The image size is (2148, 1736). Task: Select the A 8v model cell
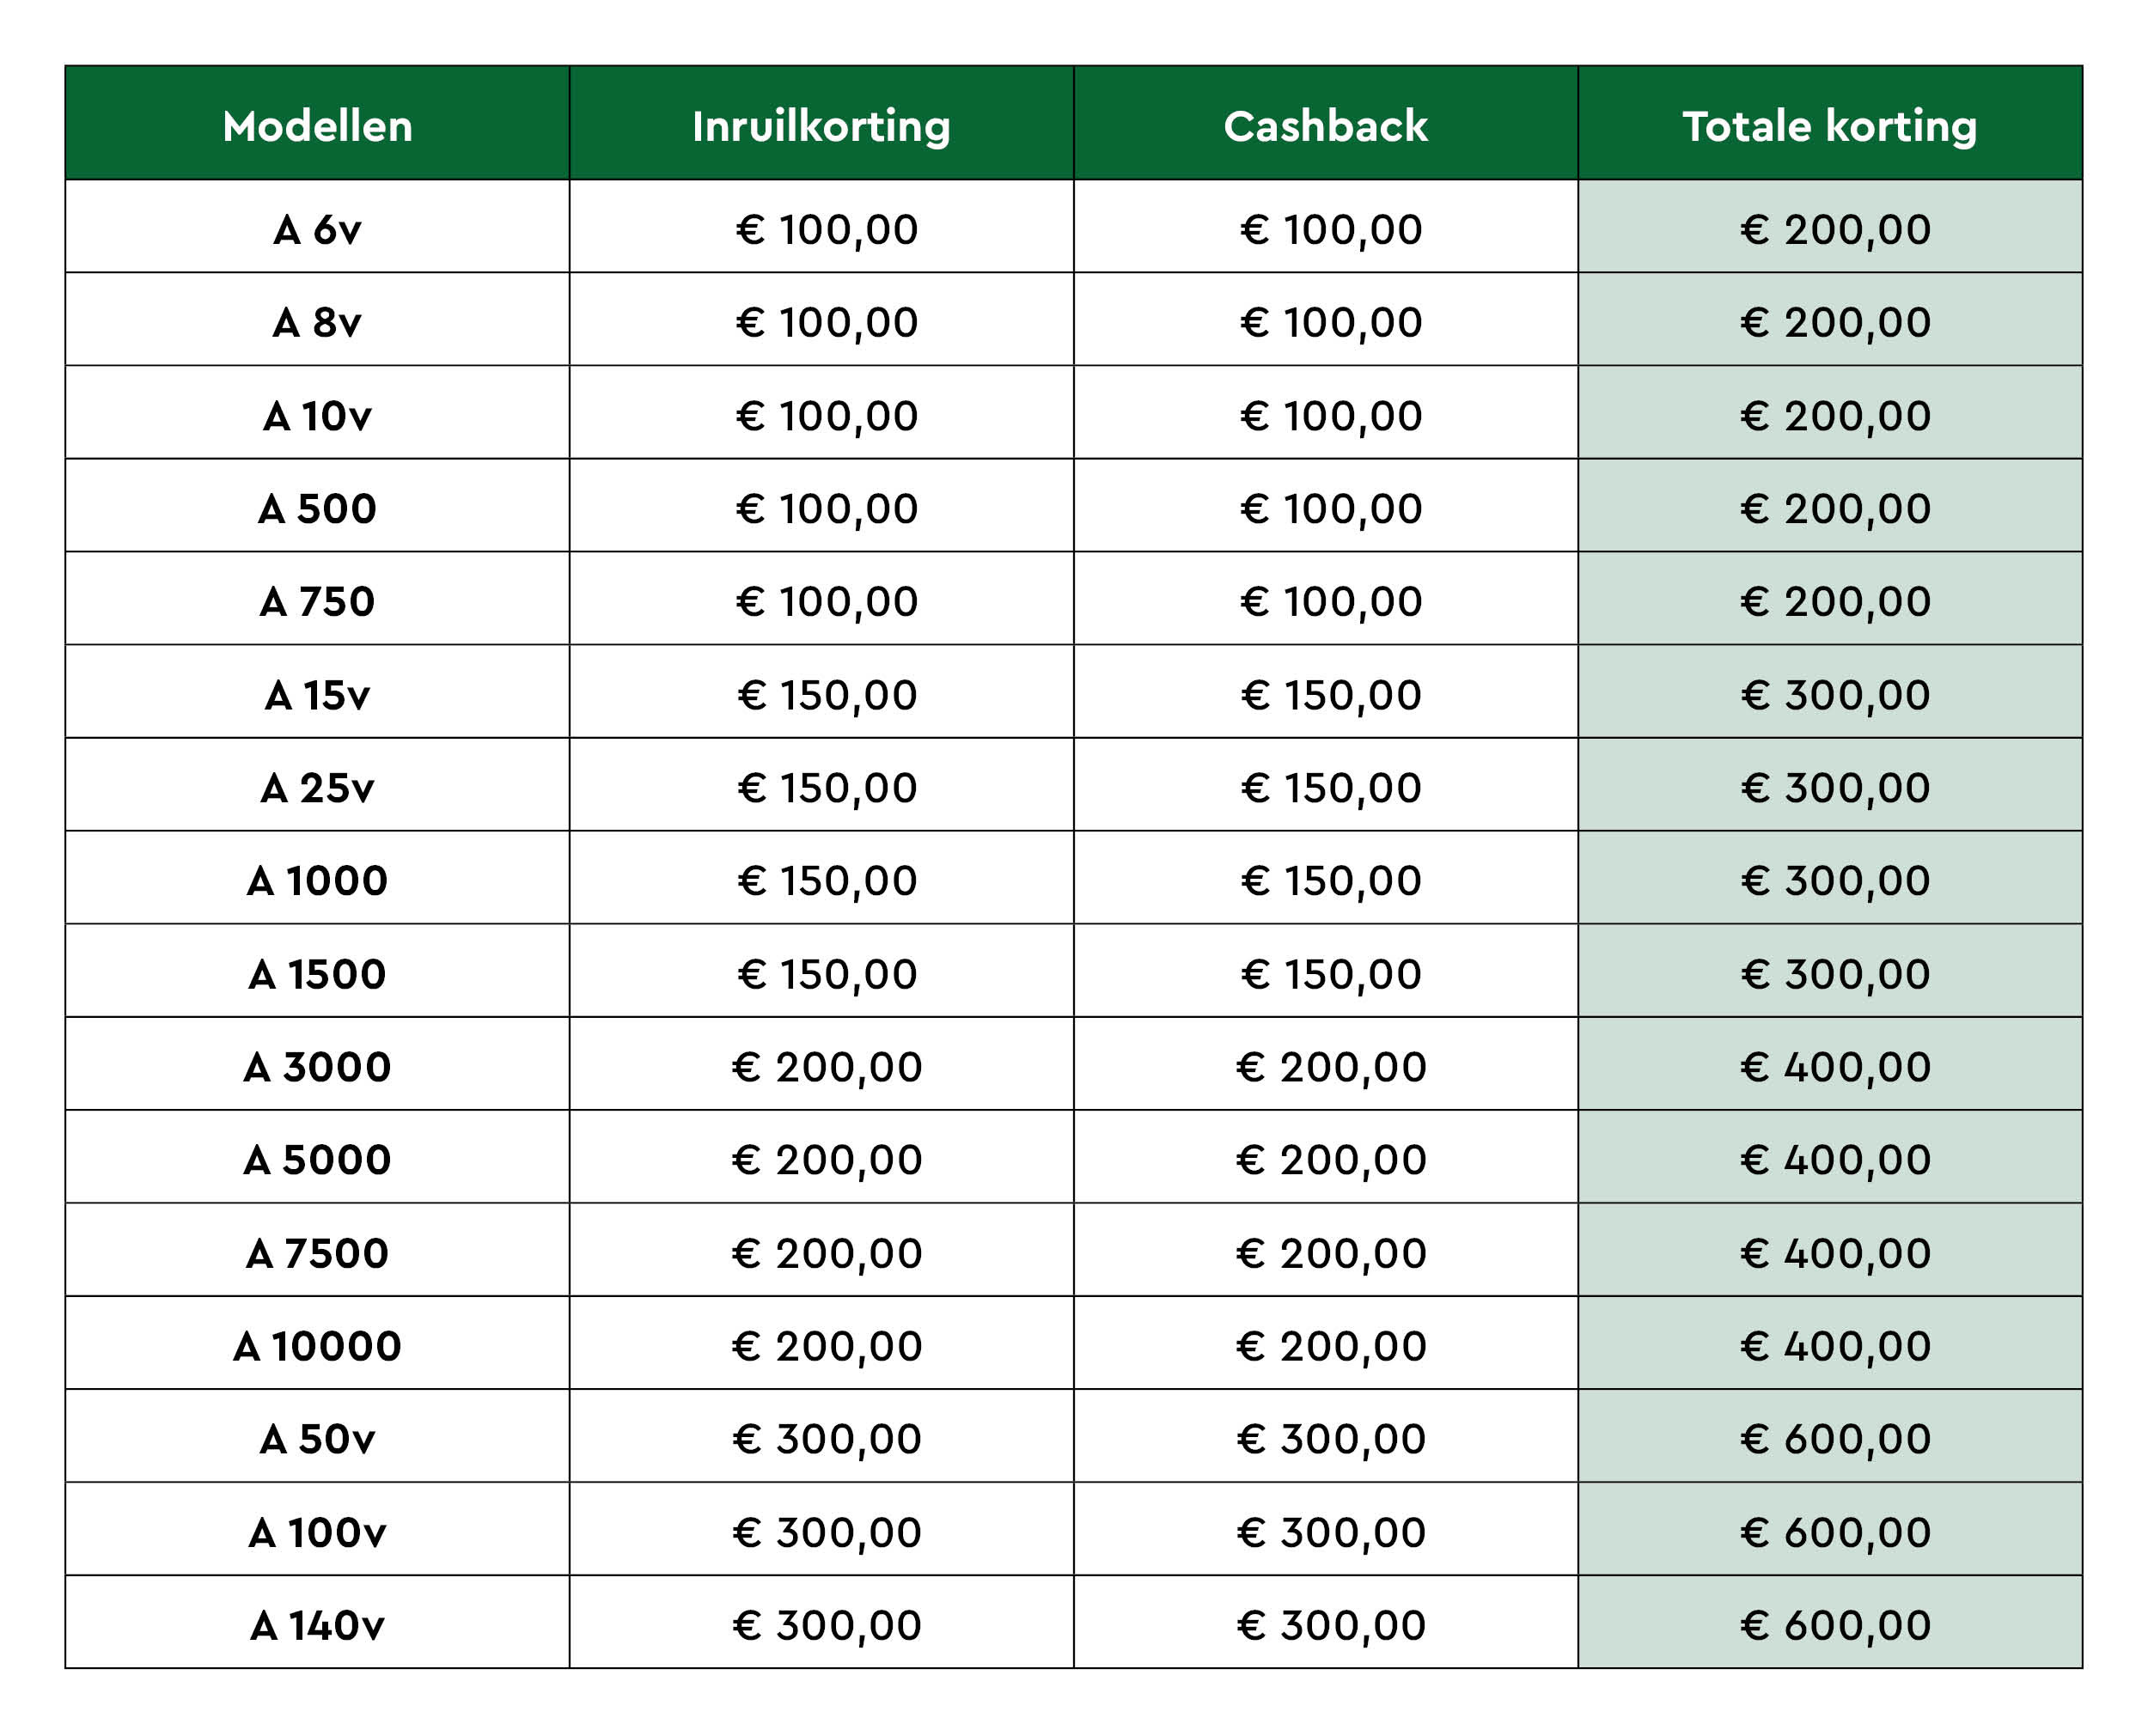pos(317,323)
